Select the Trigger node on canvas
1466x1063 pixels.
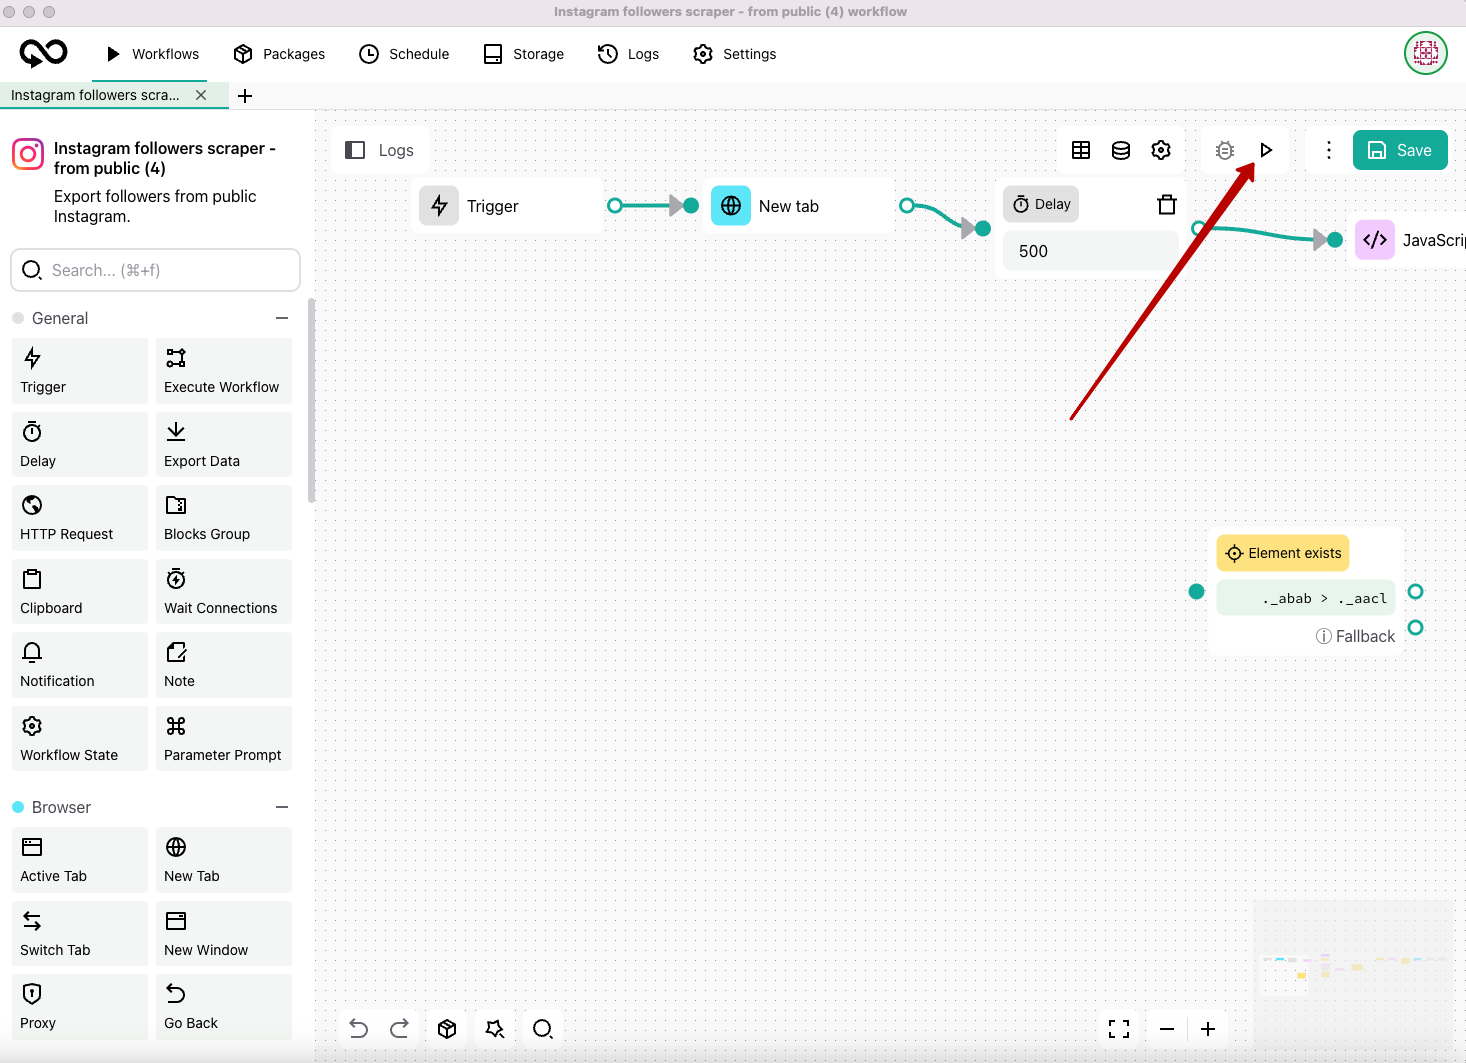(507, 206)
